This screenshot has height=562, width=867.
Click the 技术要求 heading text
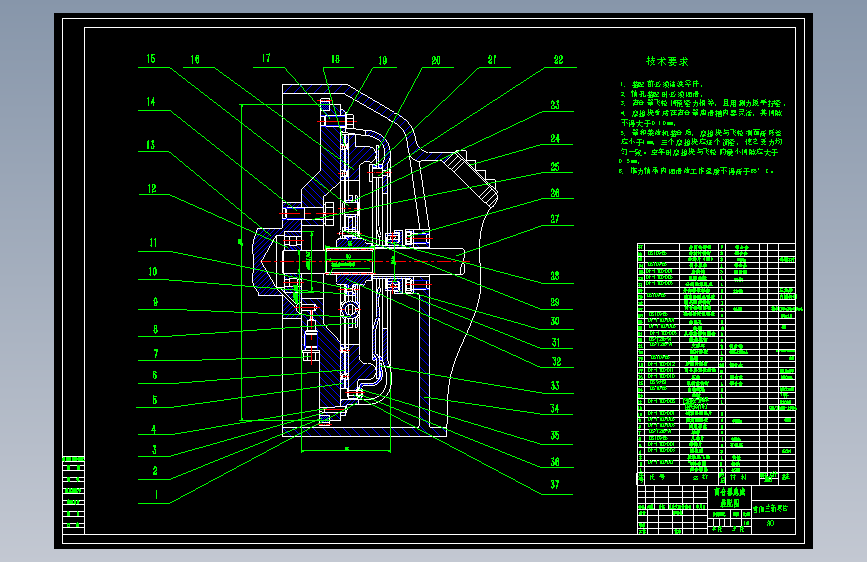click(667, 61)
